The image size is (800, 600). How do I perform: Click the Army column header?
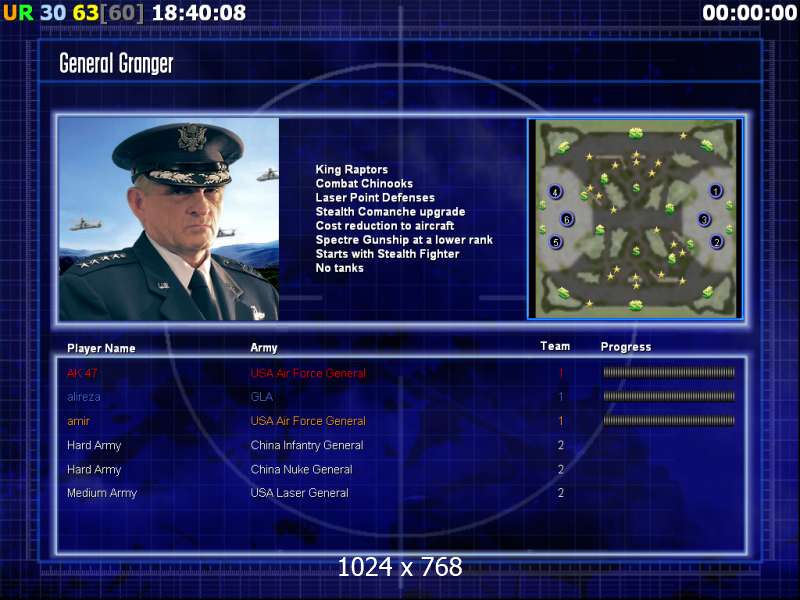pos(264,348)
